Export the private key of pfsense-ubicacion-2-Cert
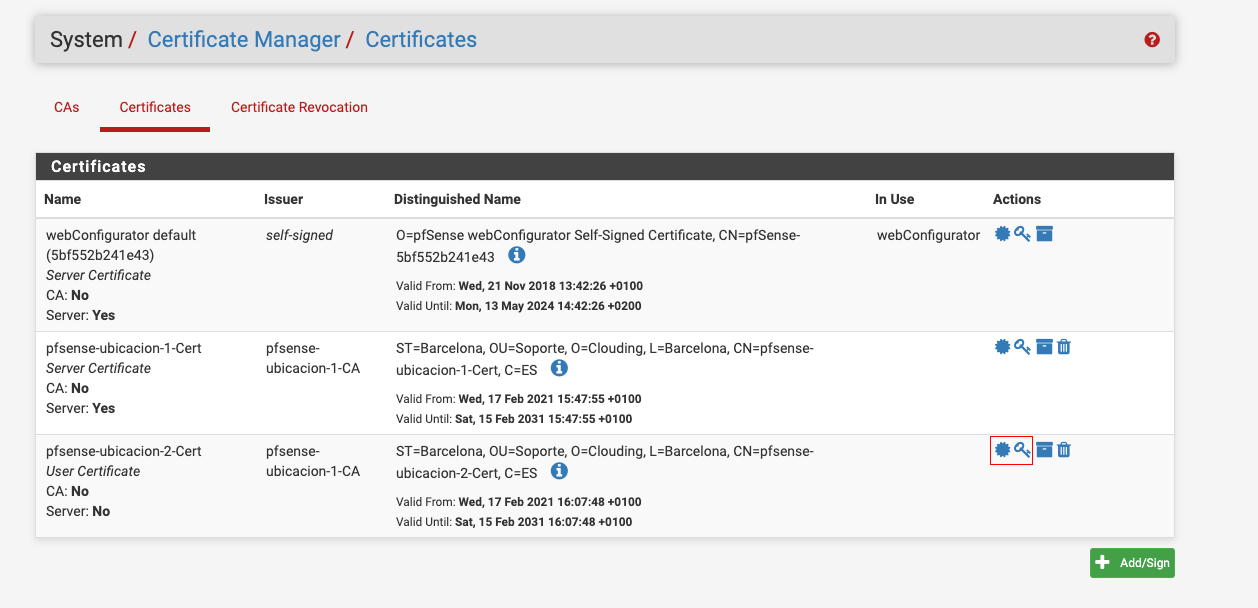This screenshot has width=1258, height=608. click(x=1022, y=450)
